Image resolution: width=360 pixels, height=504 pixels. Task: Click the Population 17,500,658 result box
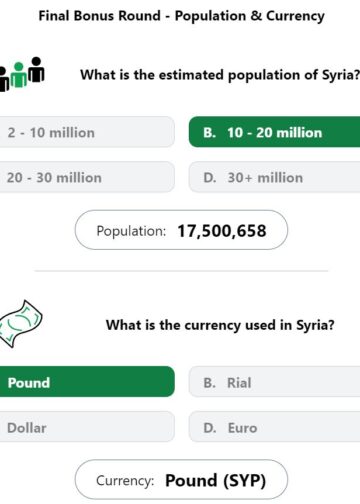coord(181,230)
